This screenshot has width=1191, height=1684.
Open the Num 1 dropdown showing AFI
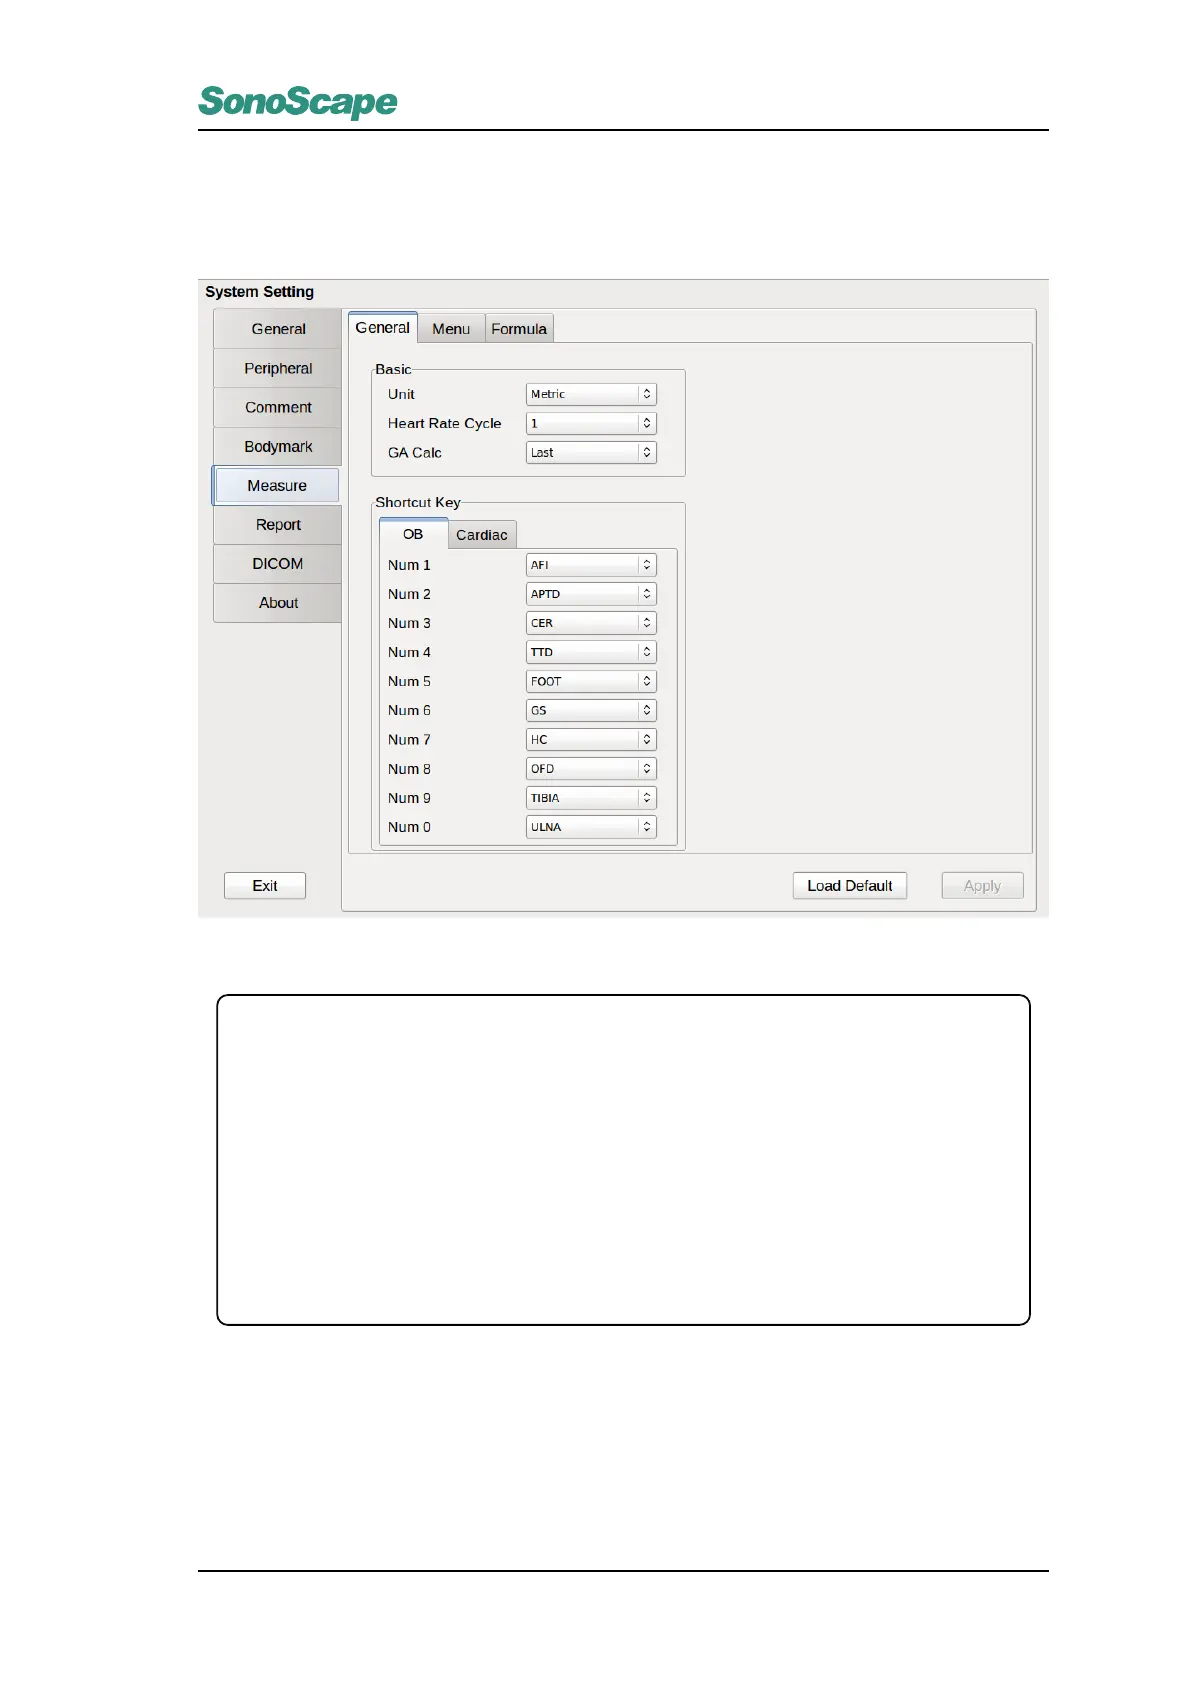point(591,565)
